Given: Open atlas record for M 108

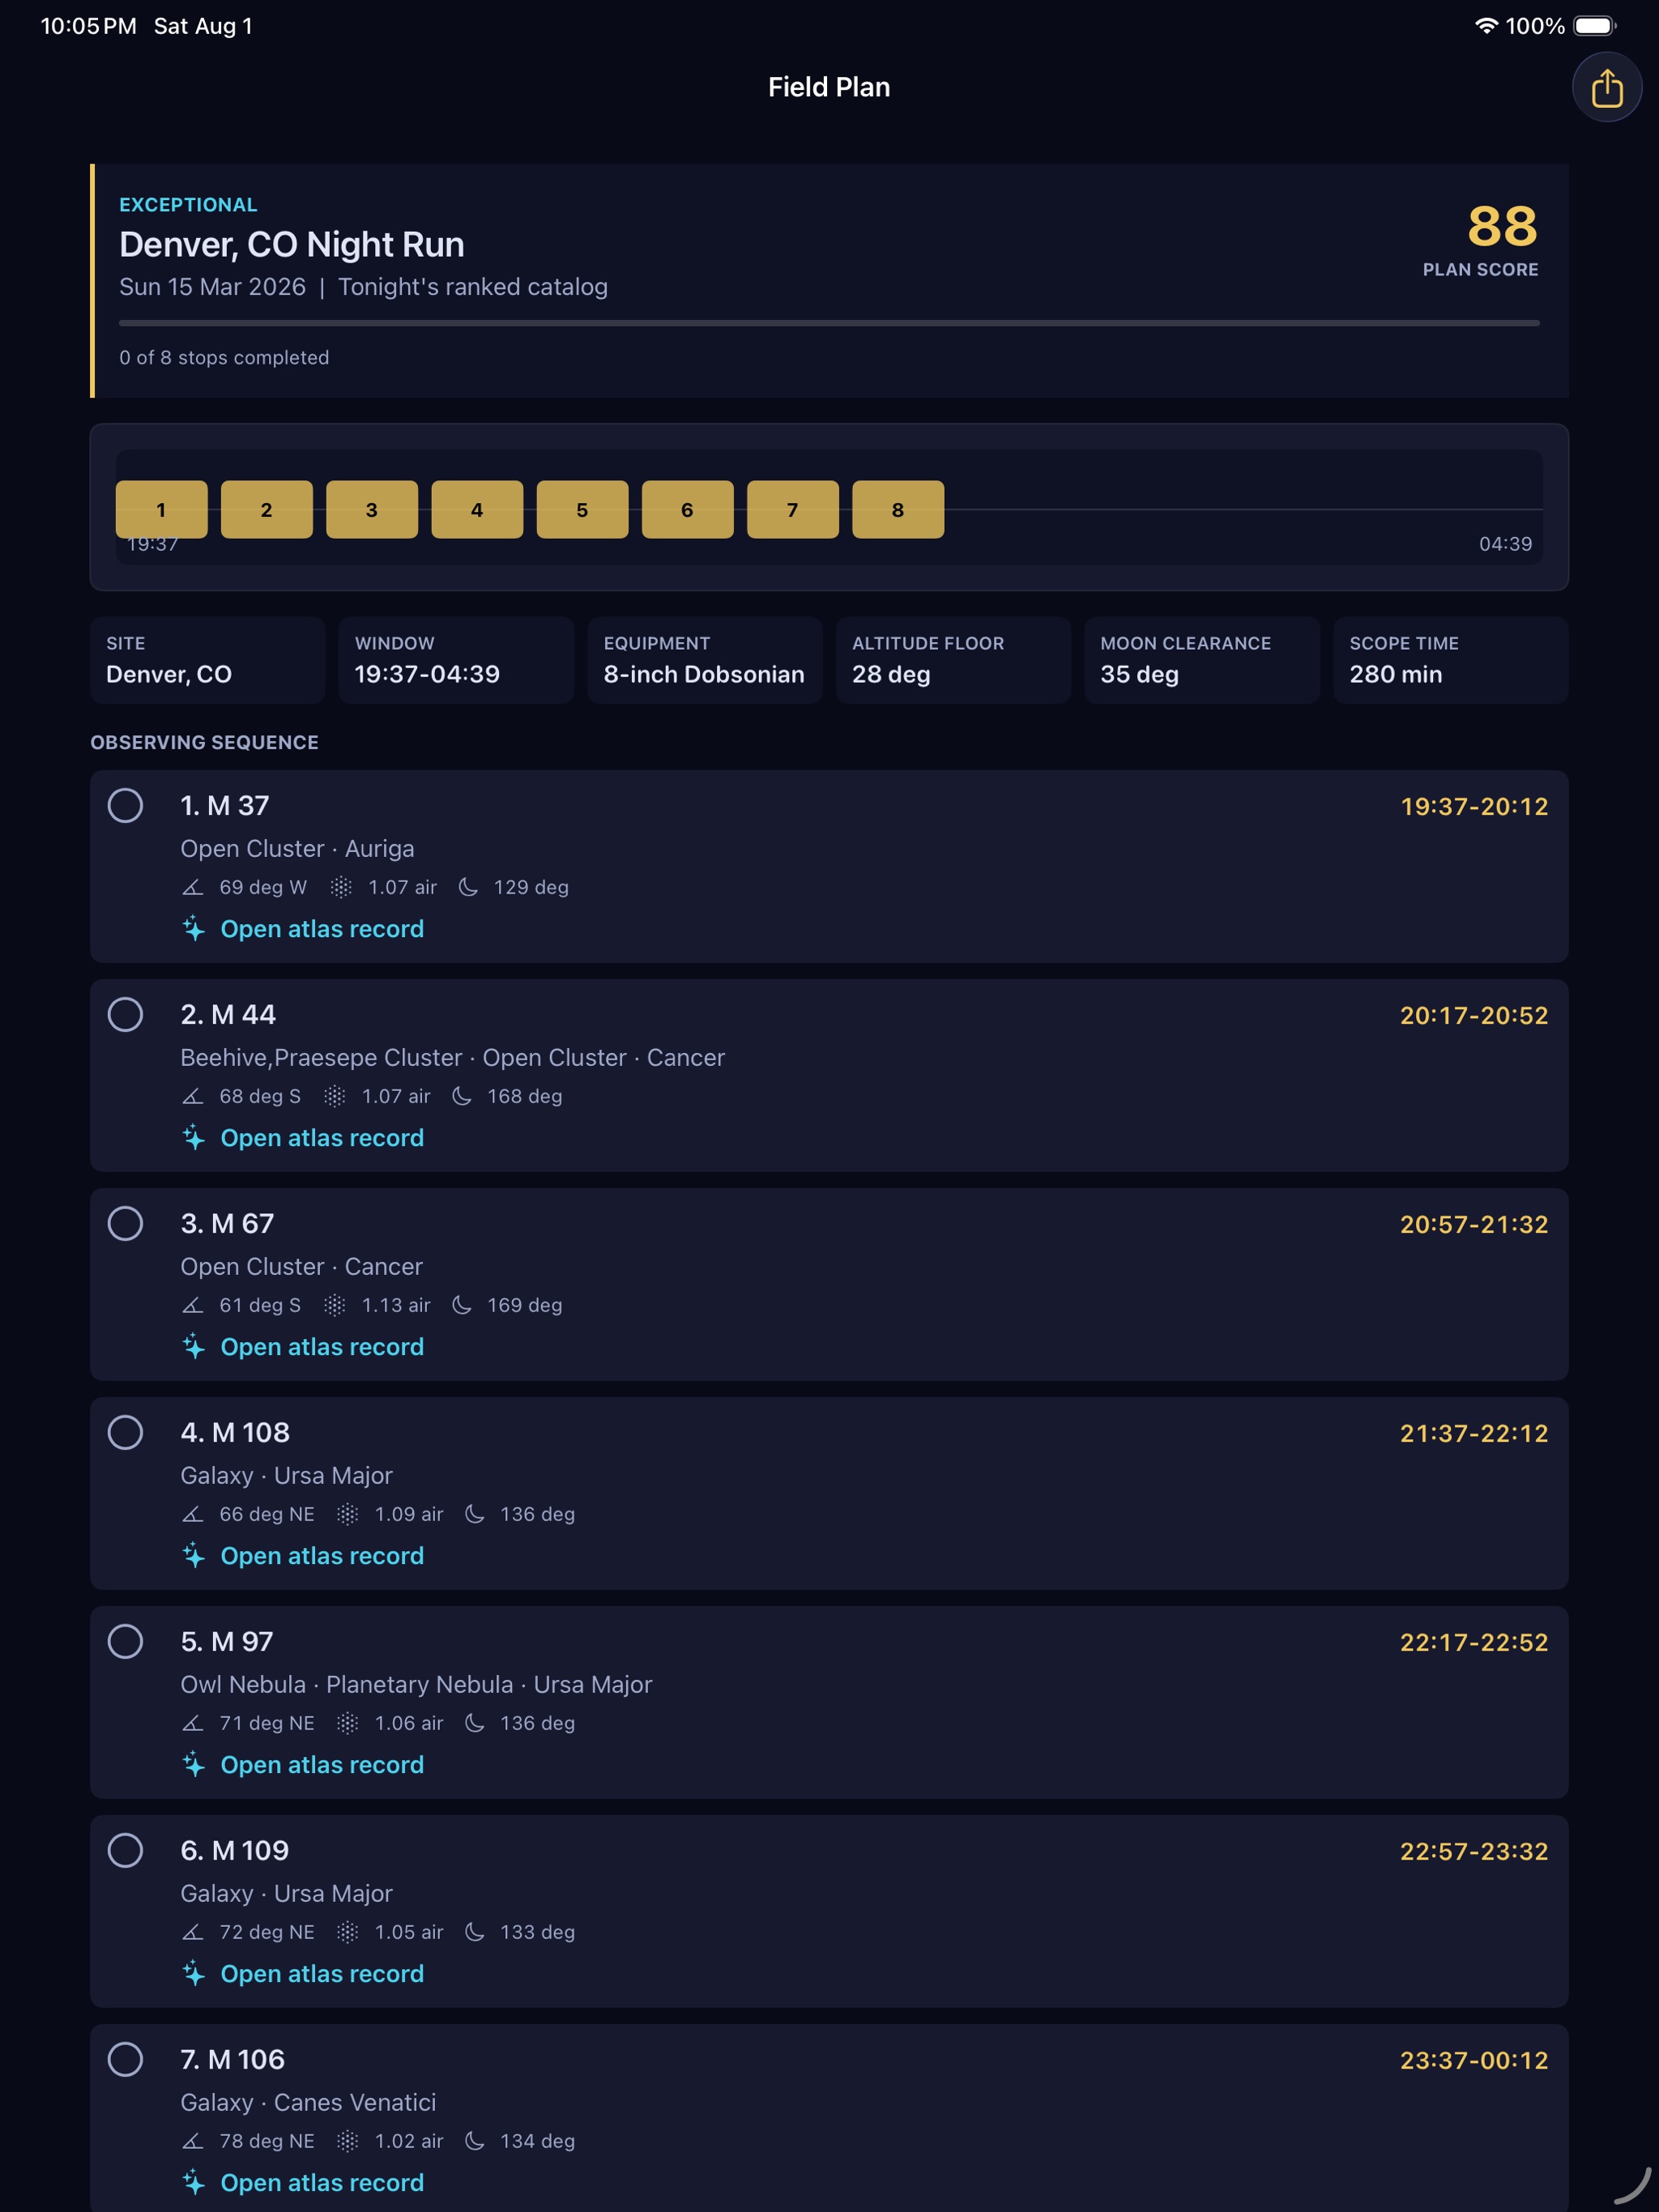Looking at the screenshot, I should tap(303, 1556).
